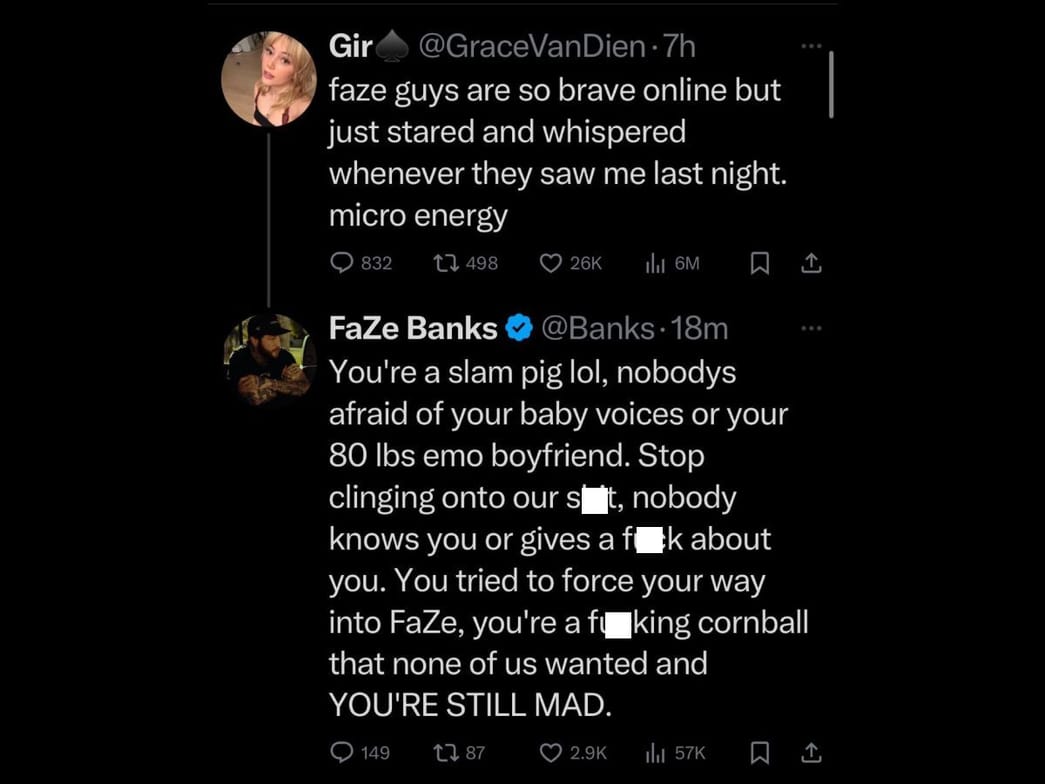Click the 7h timestamp on Grace's tweet
The image size is (1045, 784).
tap(680, 45)
